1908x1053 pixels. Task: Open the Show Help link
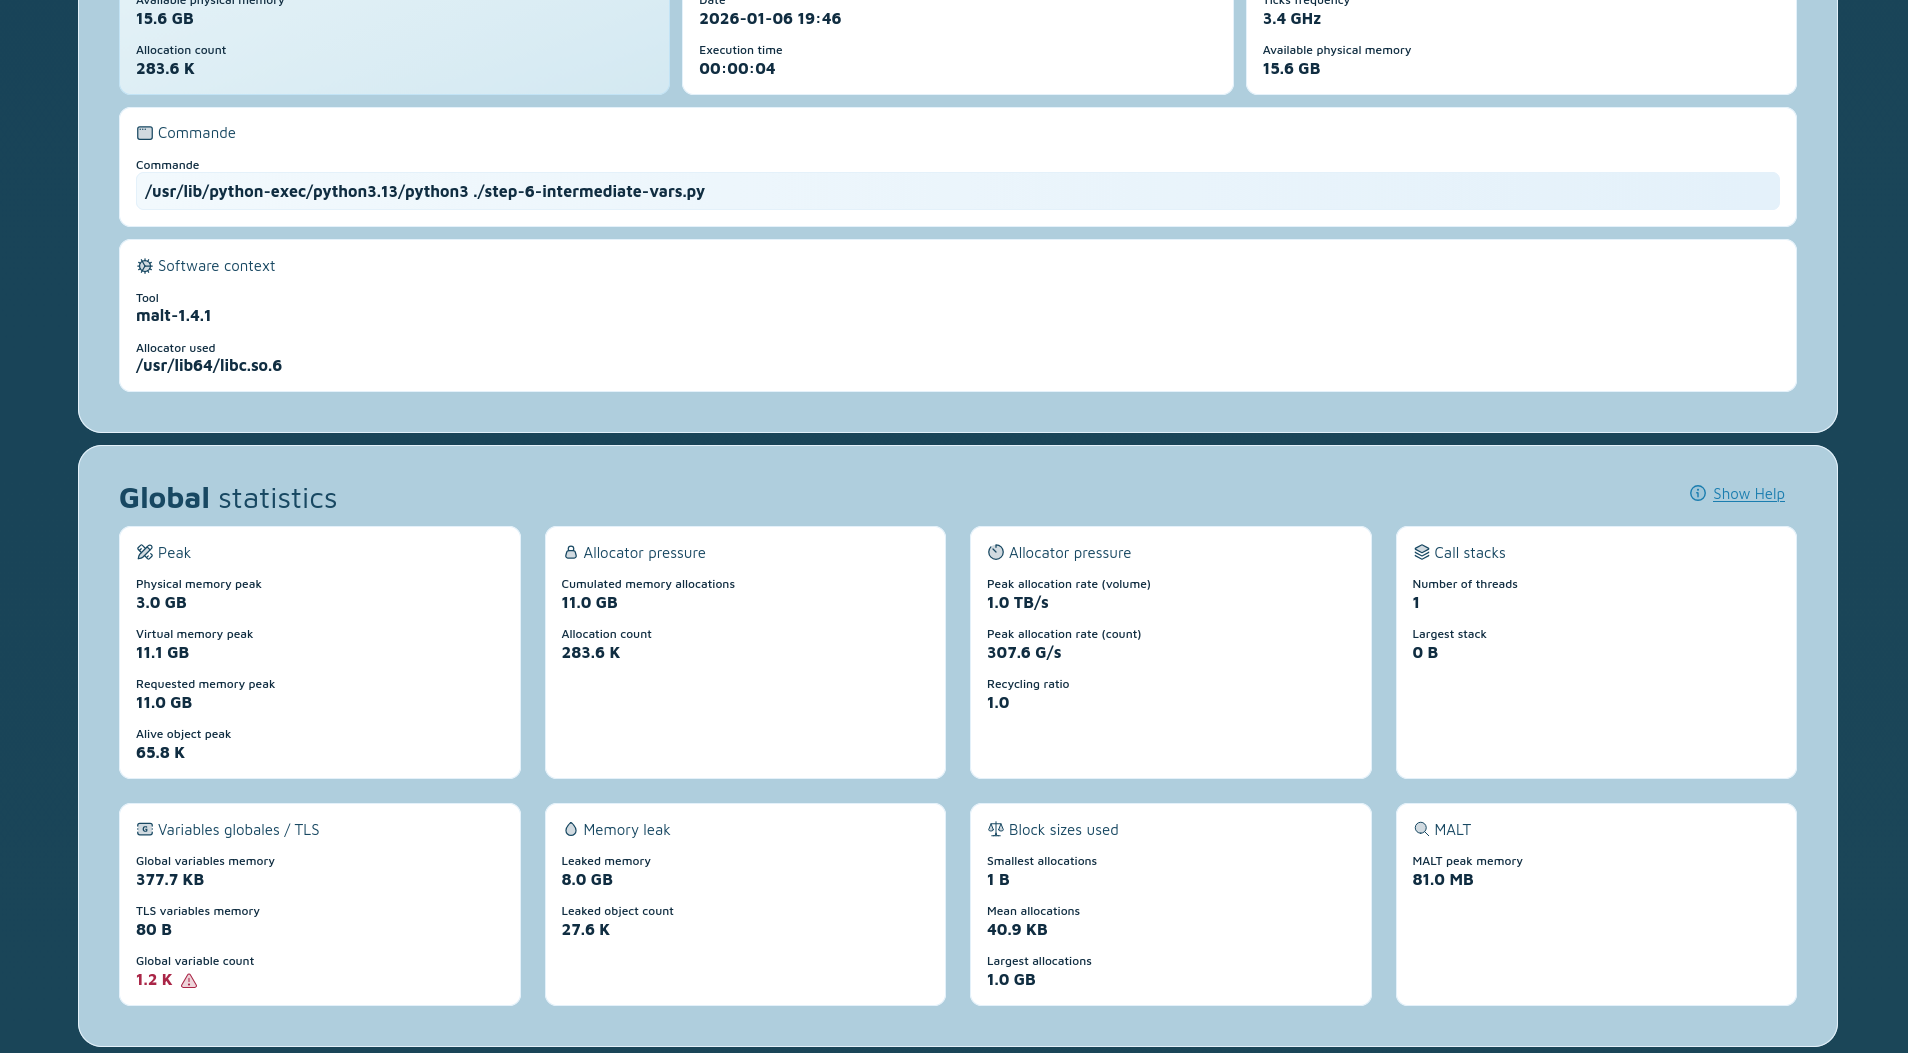1748,494
